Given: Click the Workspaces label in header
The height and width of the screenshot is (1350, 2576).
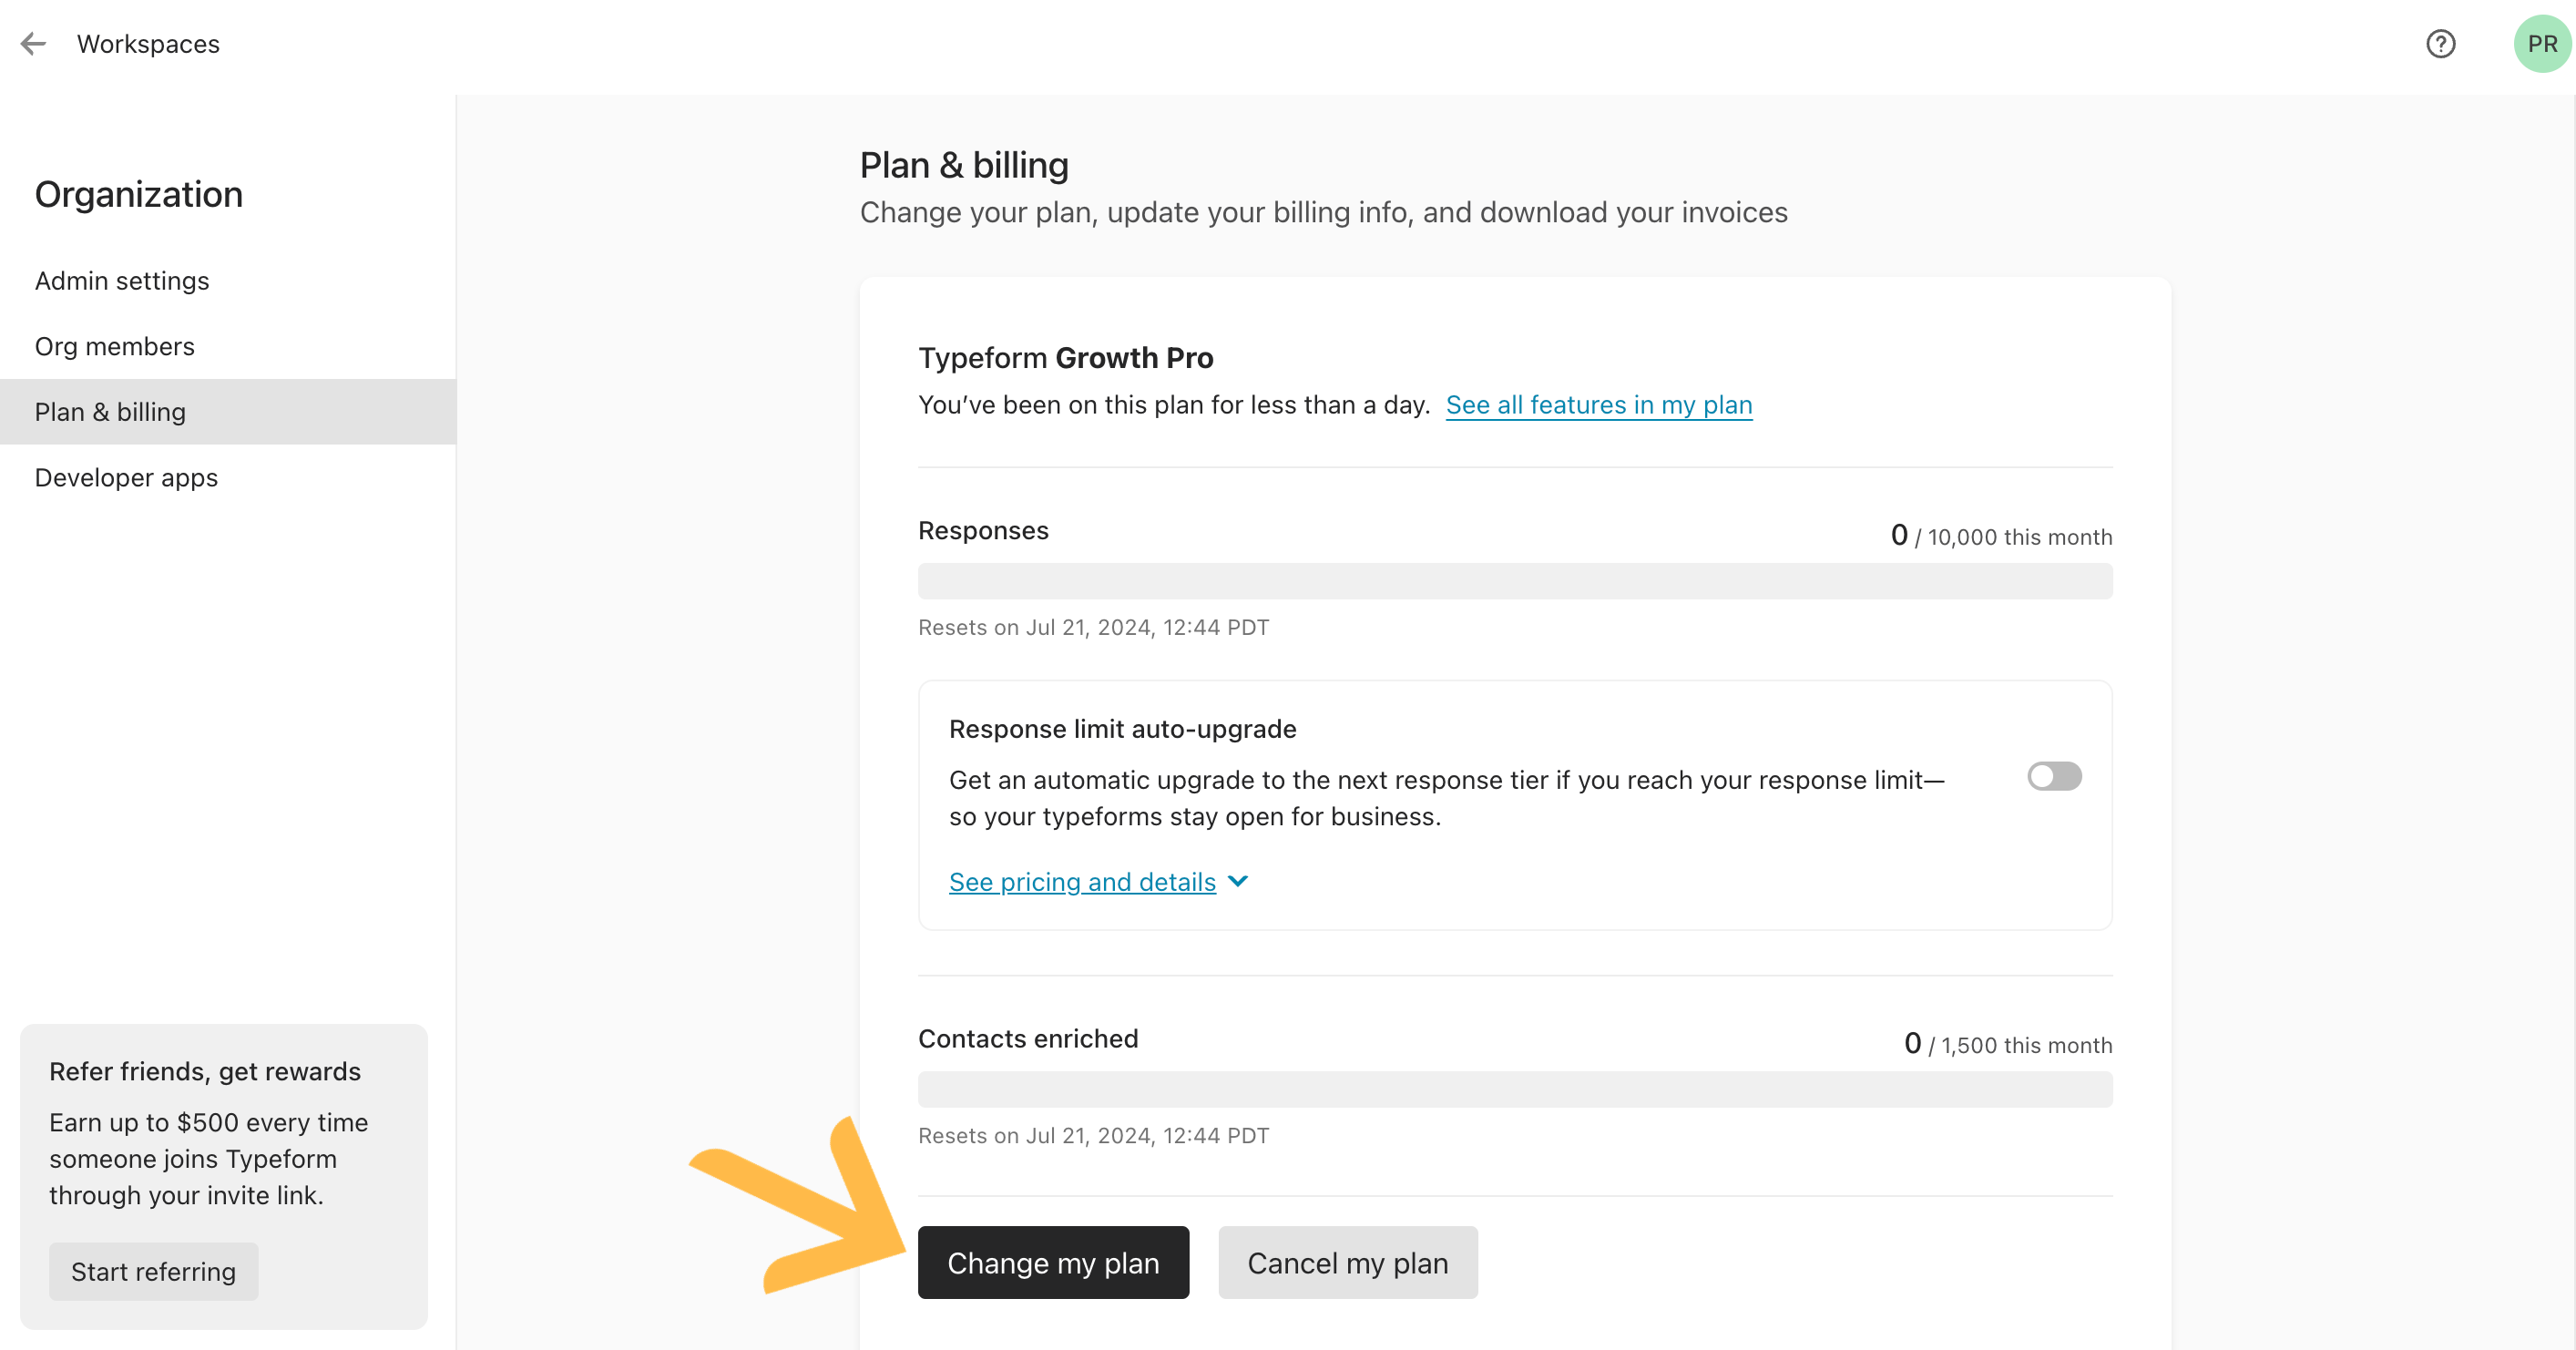Looking at the screenshot, I should (x=148, y=44).
